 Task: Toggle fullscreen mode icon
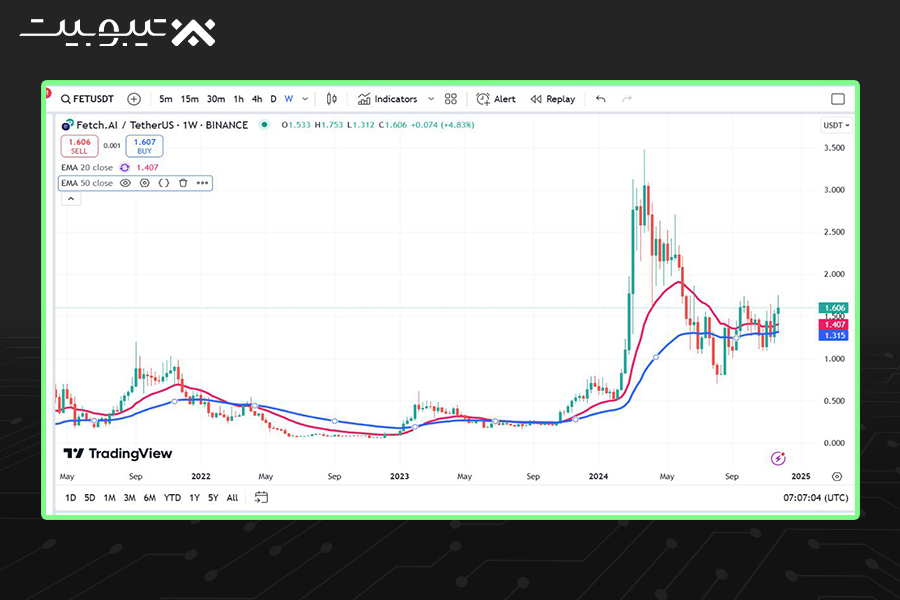(838, 99)
